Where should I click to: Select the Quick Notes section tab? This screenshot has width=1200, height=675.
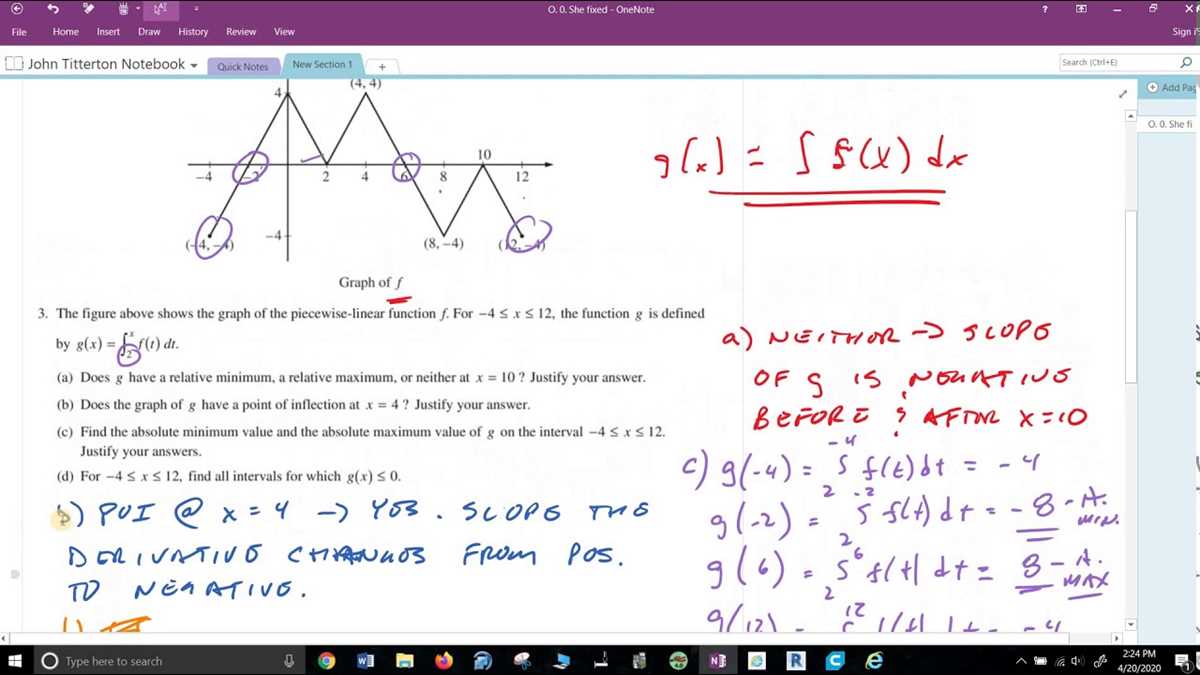(x=243, y=67)
